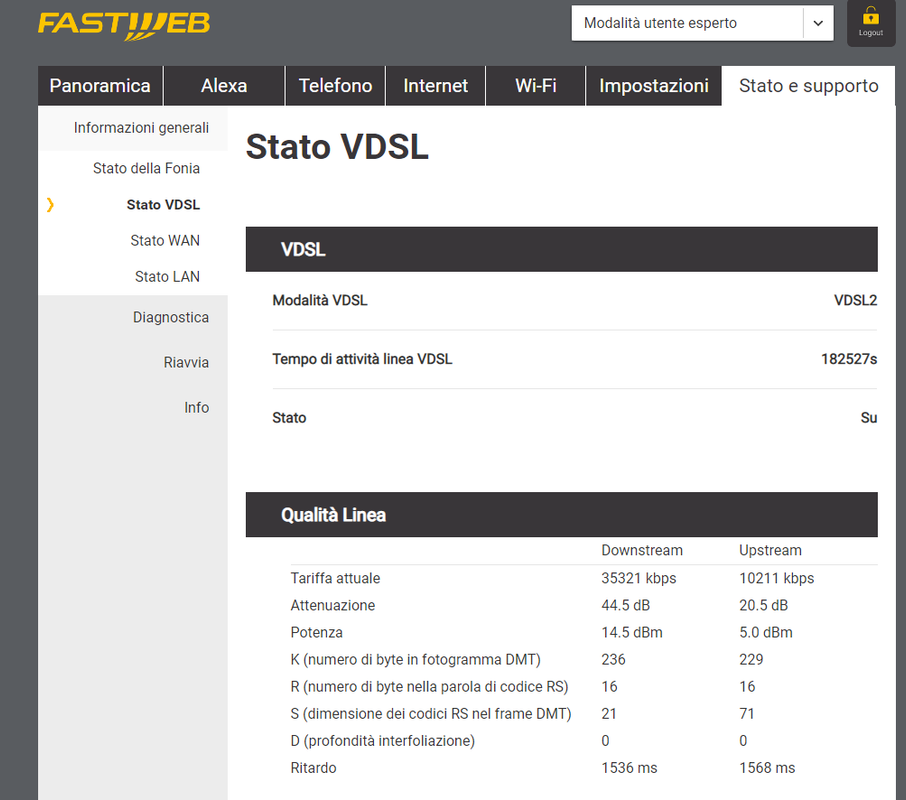Click the Stato value Su

pyautogui.click(x=868, y=418)
